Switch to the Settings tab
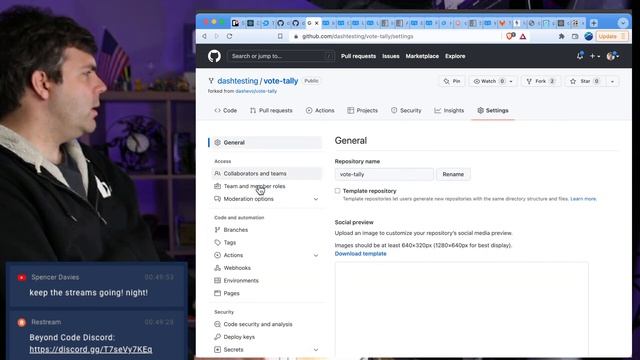The height and width of the screenshot is (360, 640). click(x=493, y=110)
